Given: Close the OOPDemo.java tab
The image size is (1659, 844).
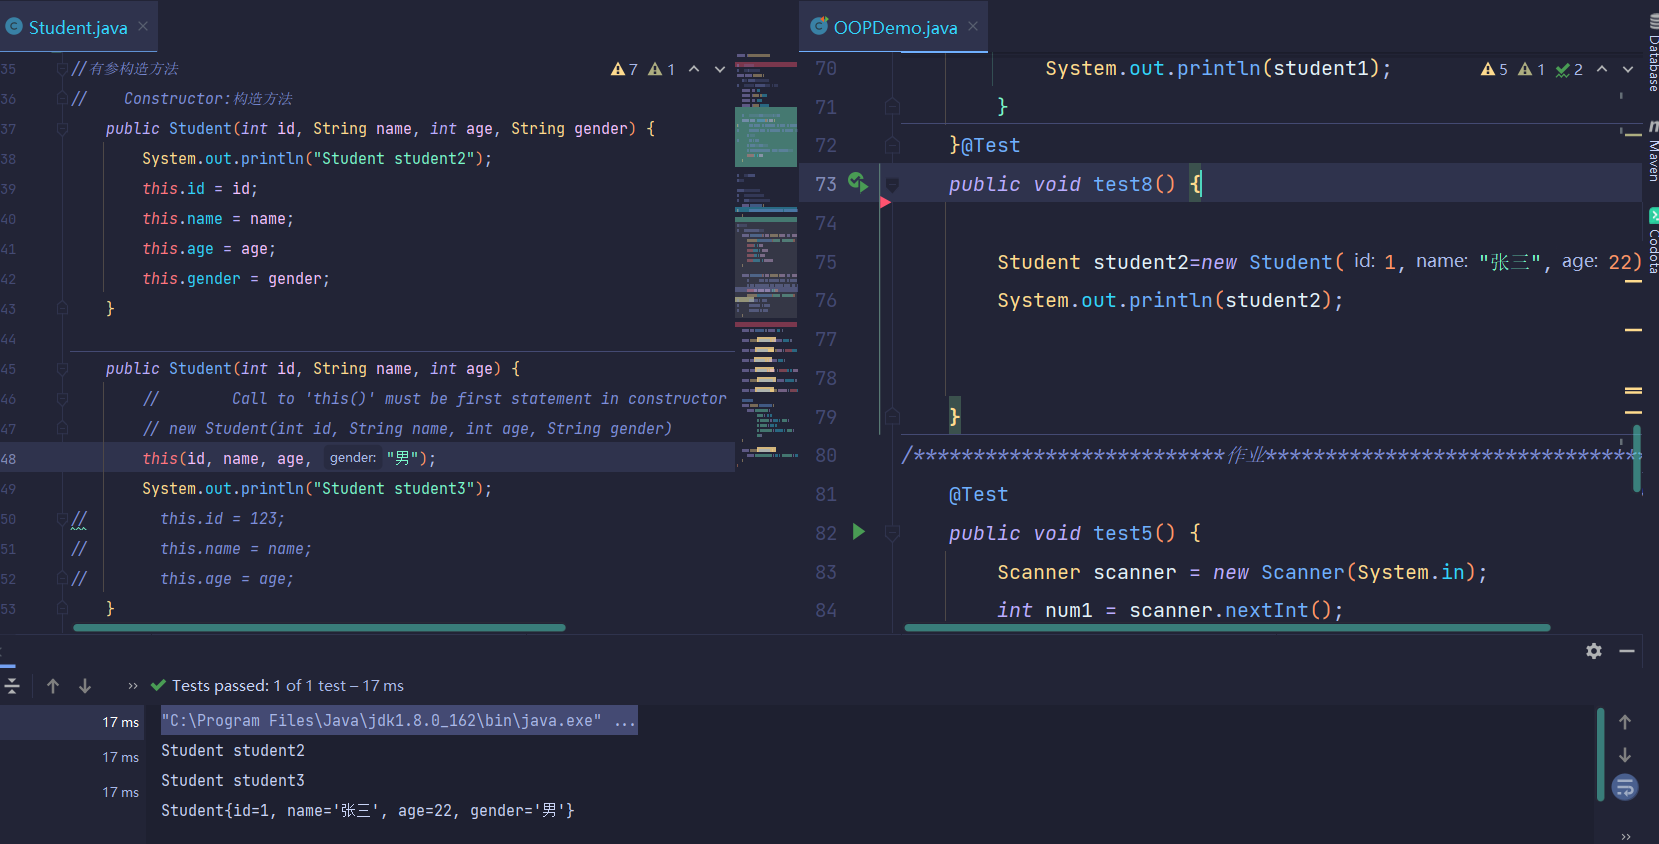Looking at the screenshot, I should pyautogui.click(x=973, y=27).
